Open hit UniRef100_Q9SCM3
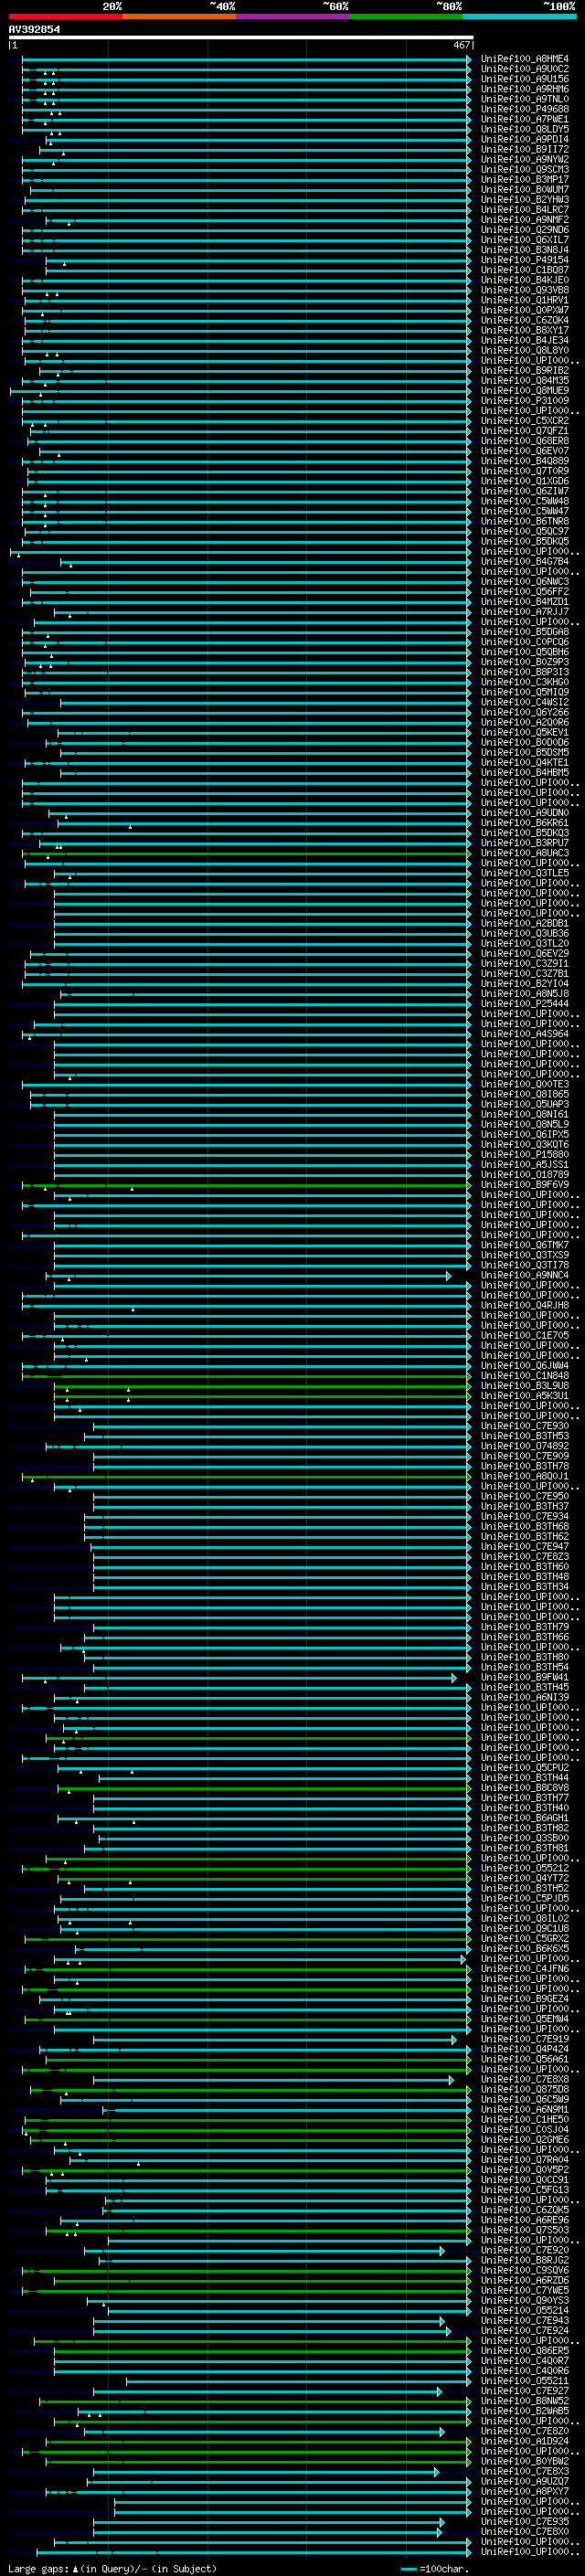This screenshot has width=585, height=2576. click(525, 170)
